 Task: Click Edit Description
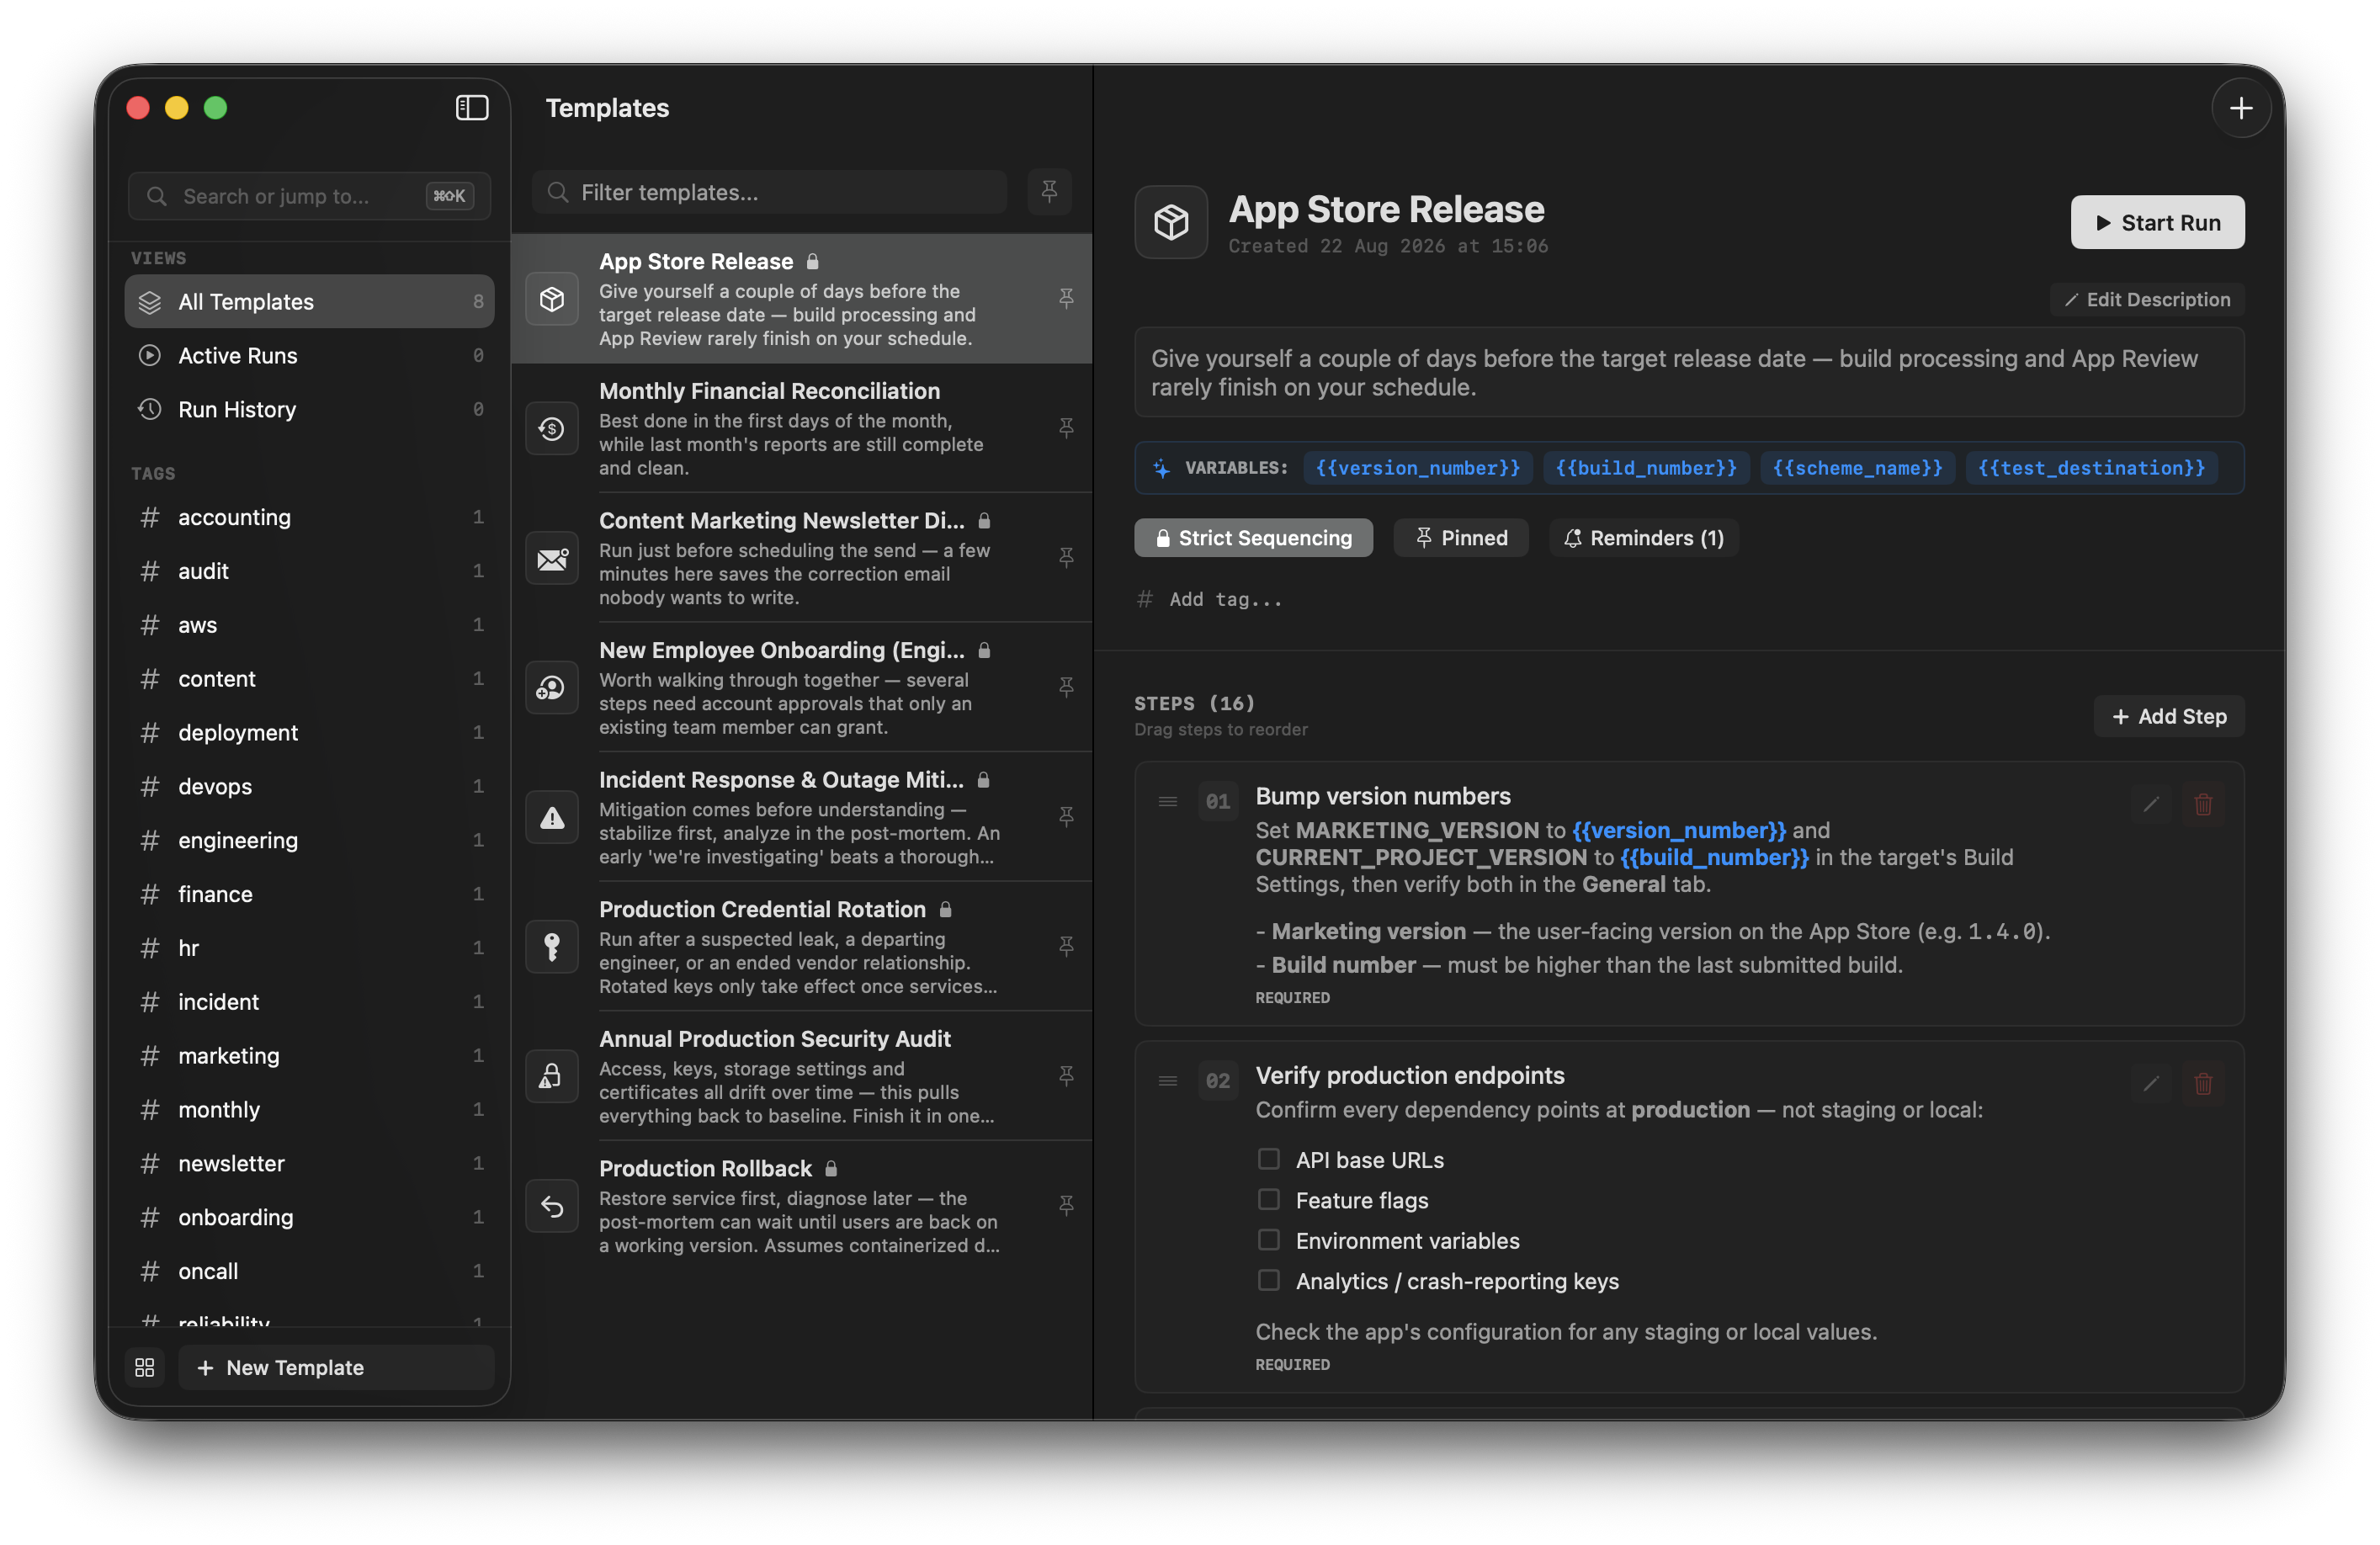point(2146,299)
